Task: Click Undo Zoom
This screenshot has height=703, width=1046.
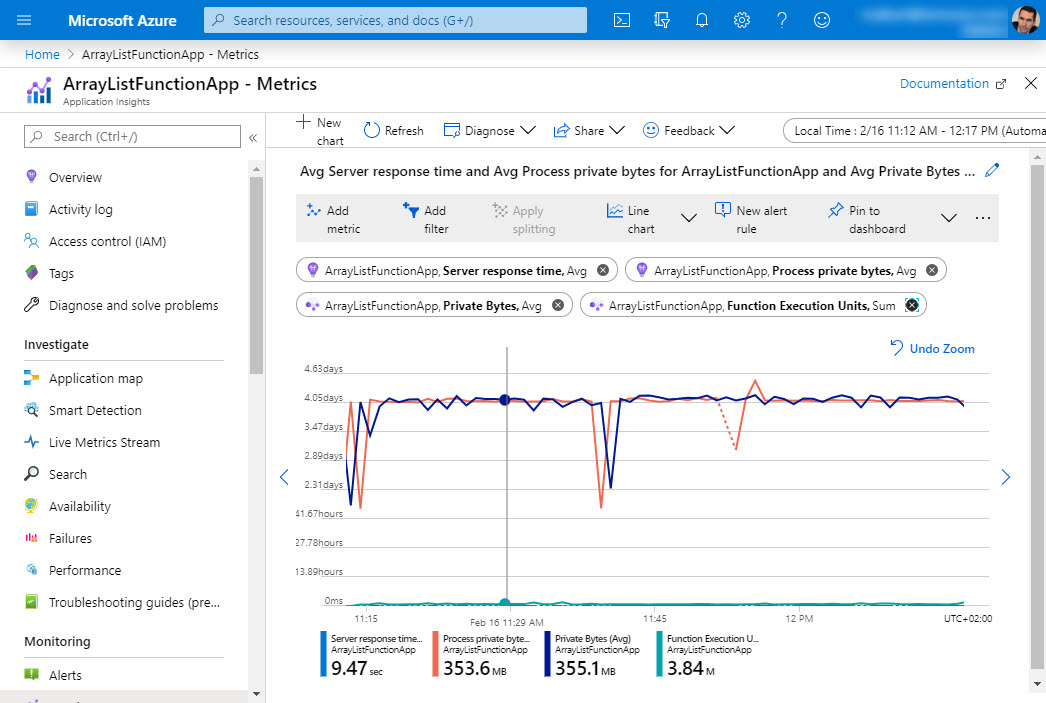Action: click(x=933, y=348)
